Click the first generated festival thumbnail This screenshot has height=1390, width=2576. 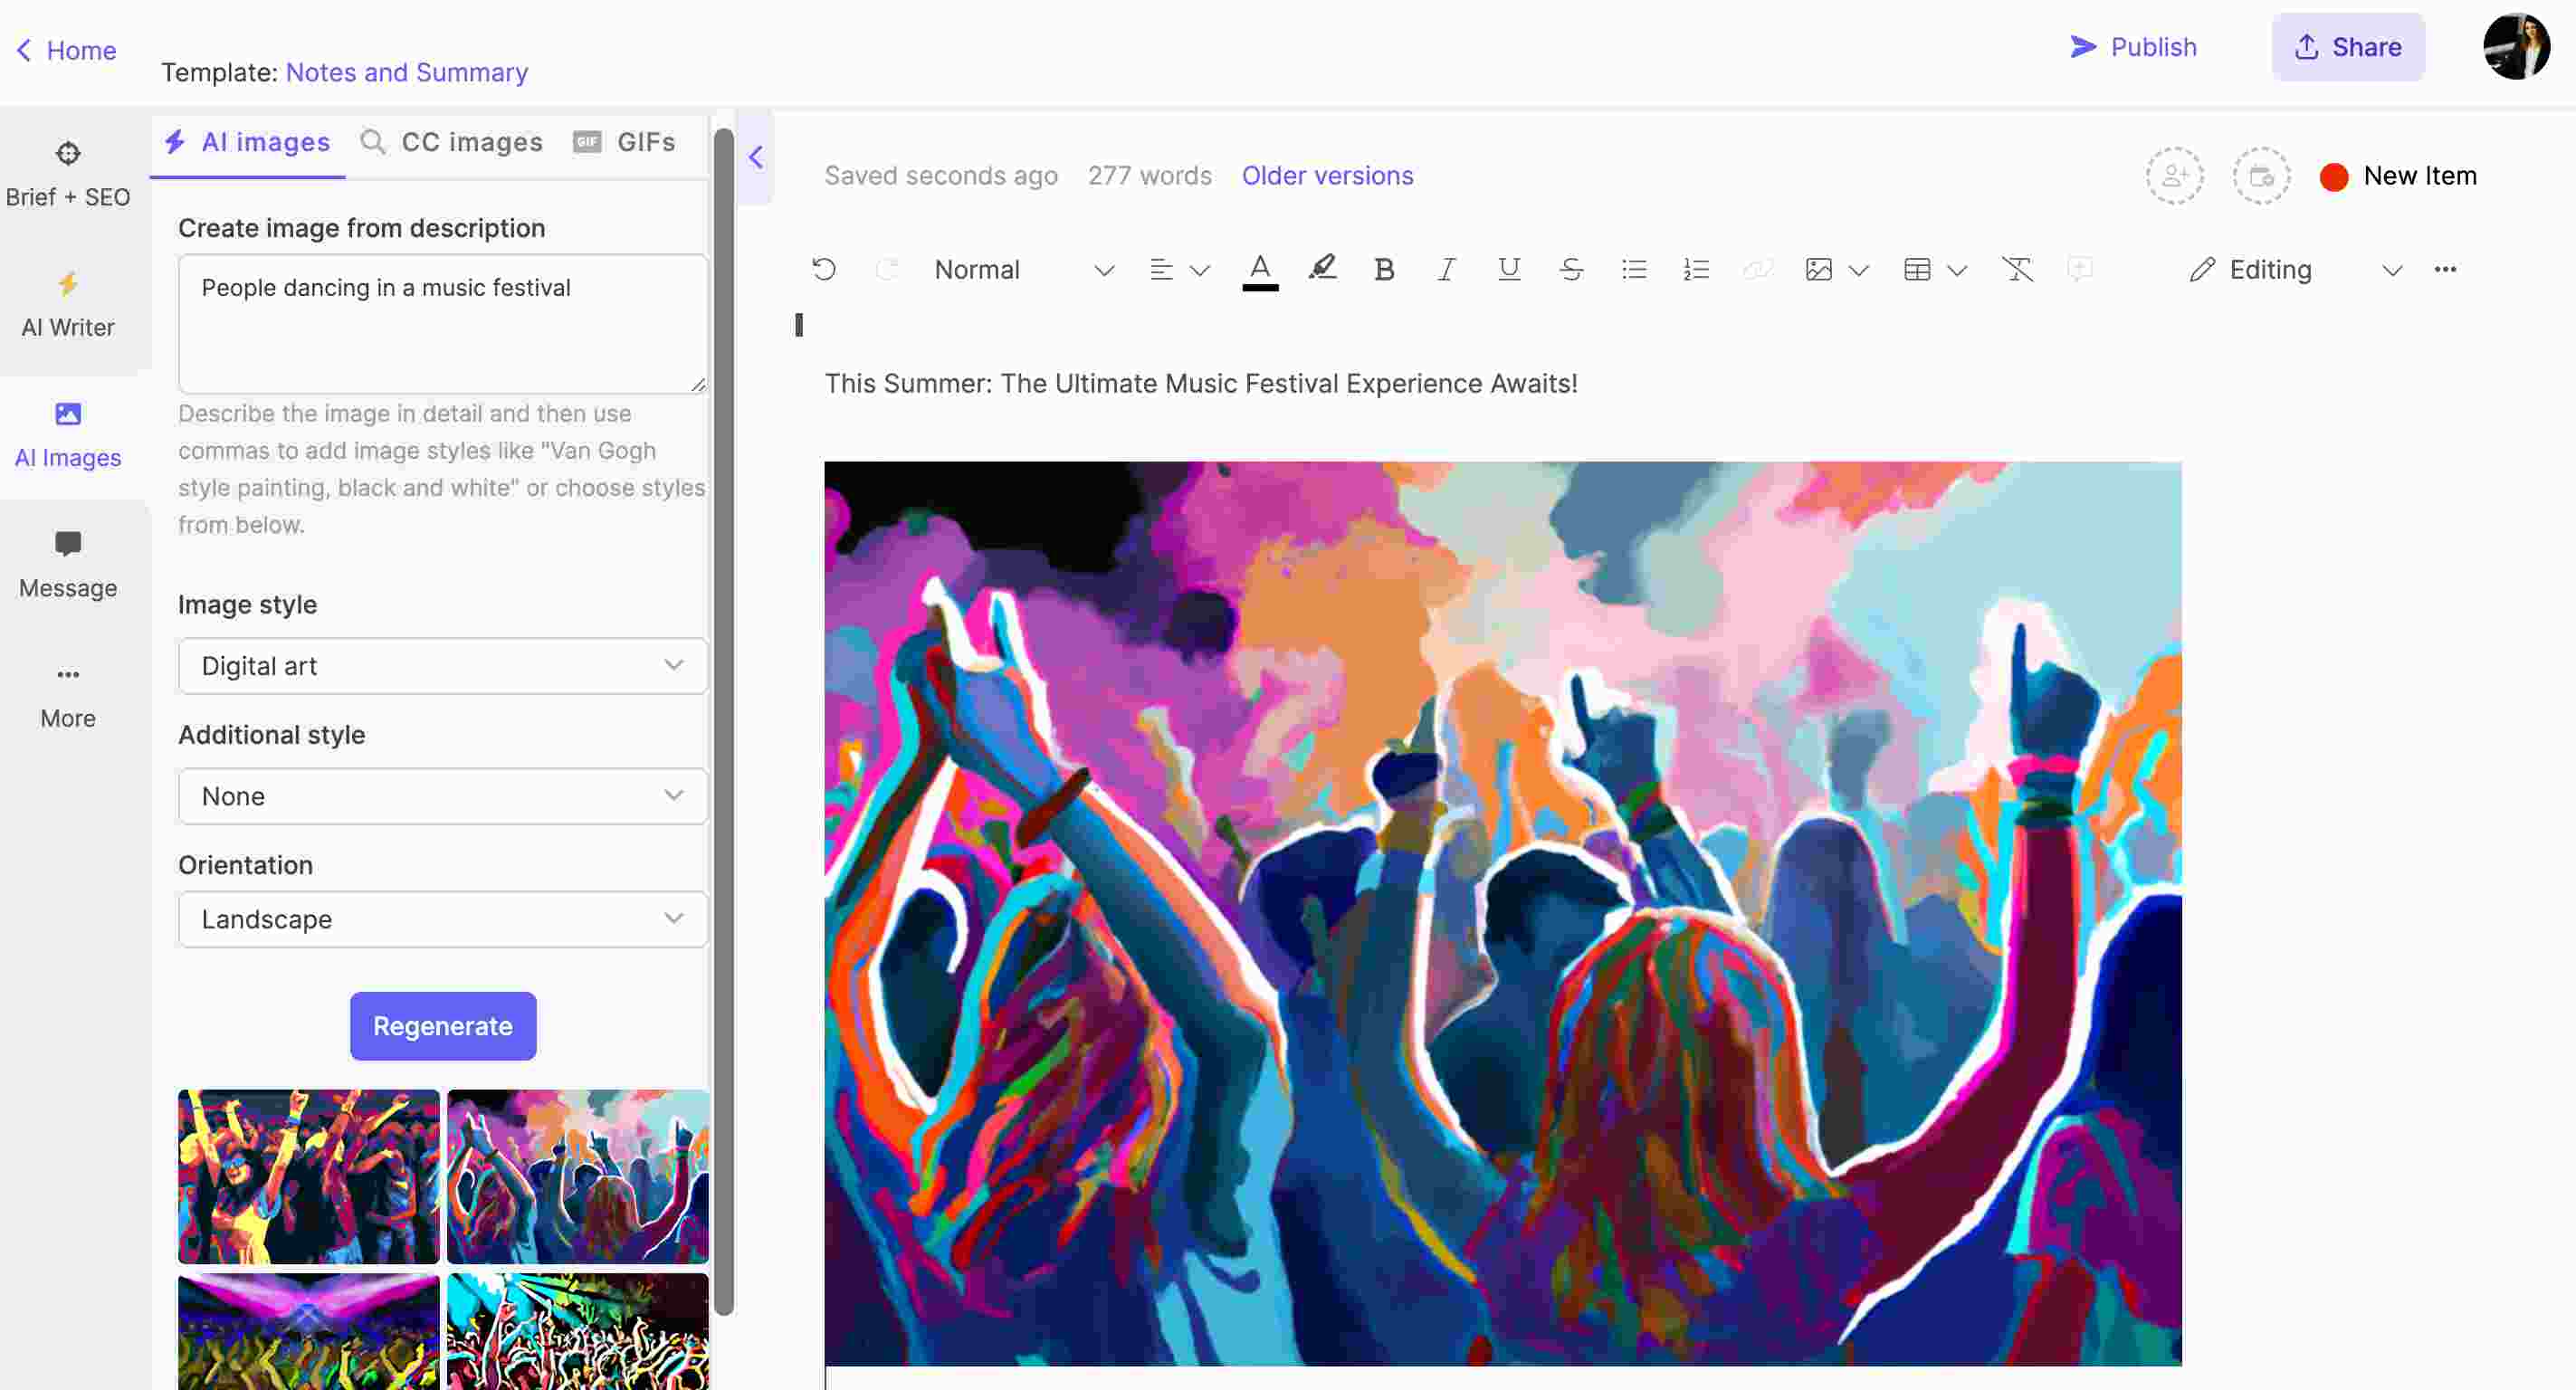308,1175
